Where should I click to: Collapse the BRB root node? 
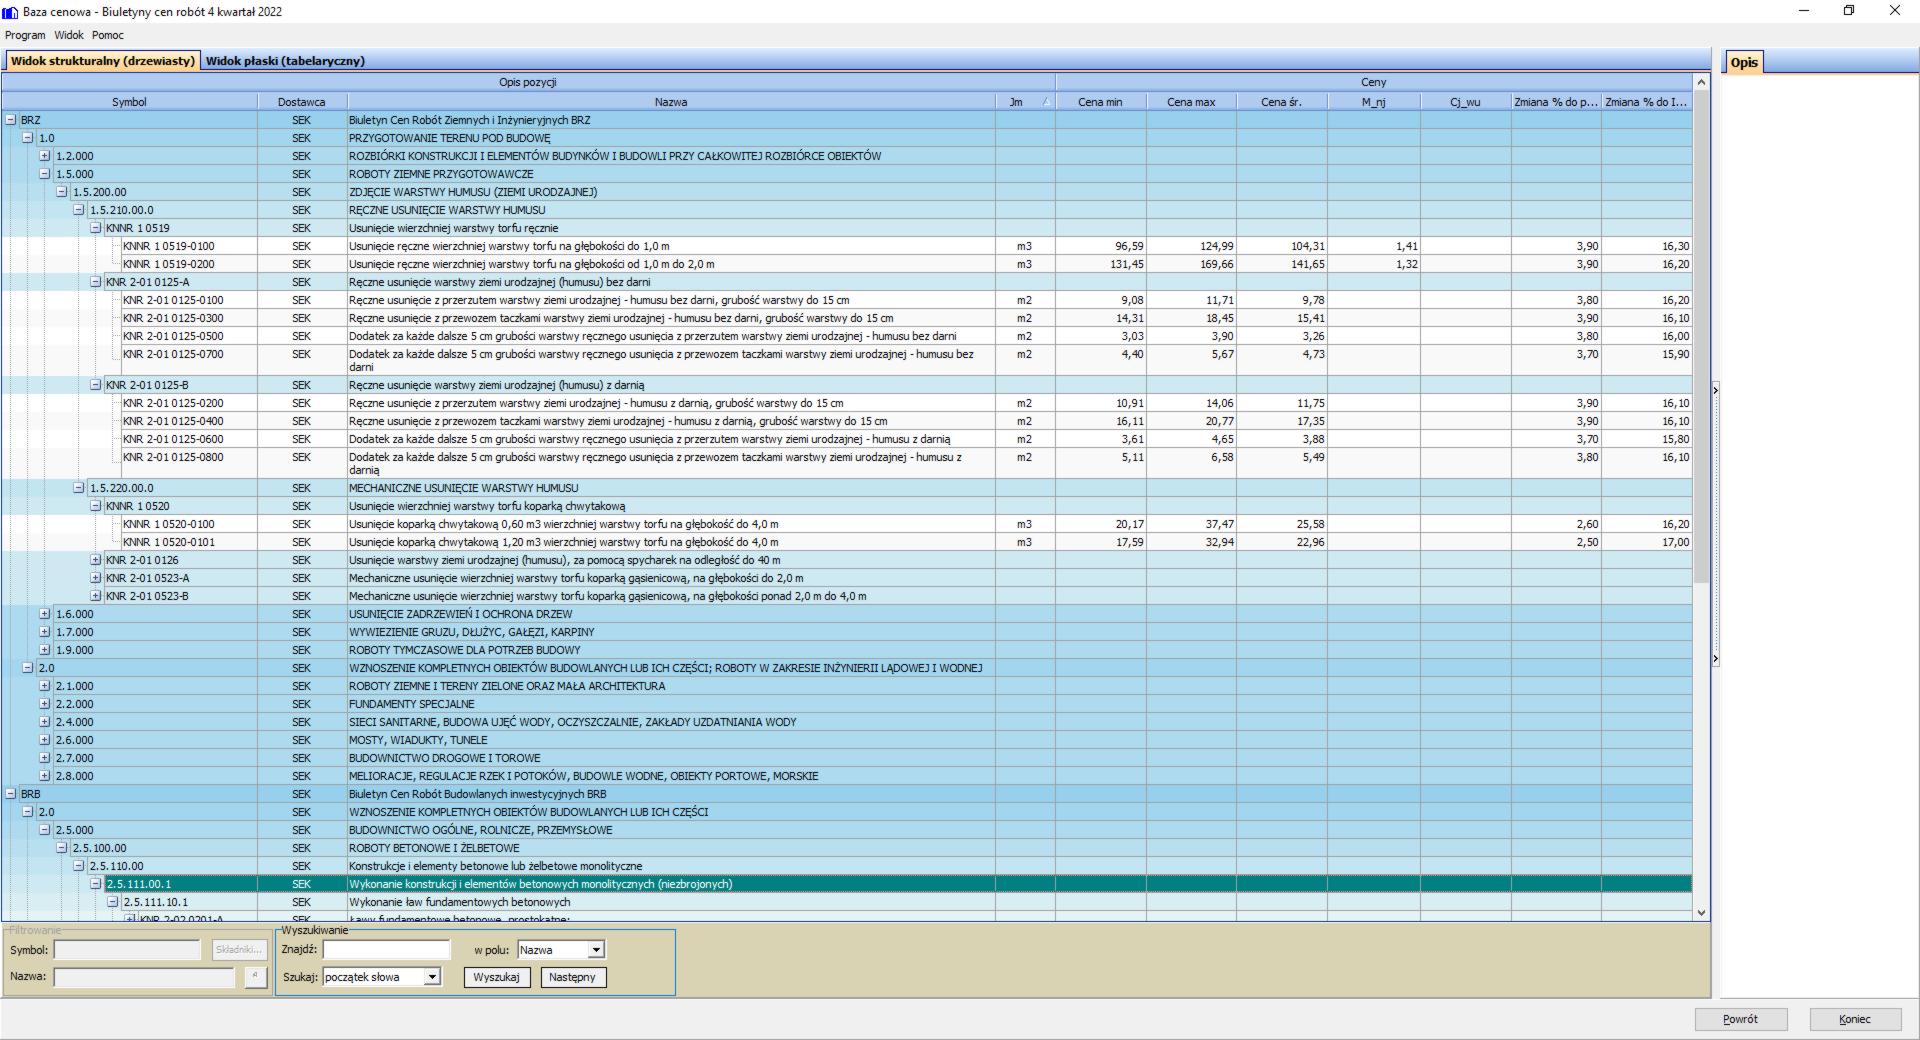tap(11, 794)
